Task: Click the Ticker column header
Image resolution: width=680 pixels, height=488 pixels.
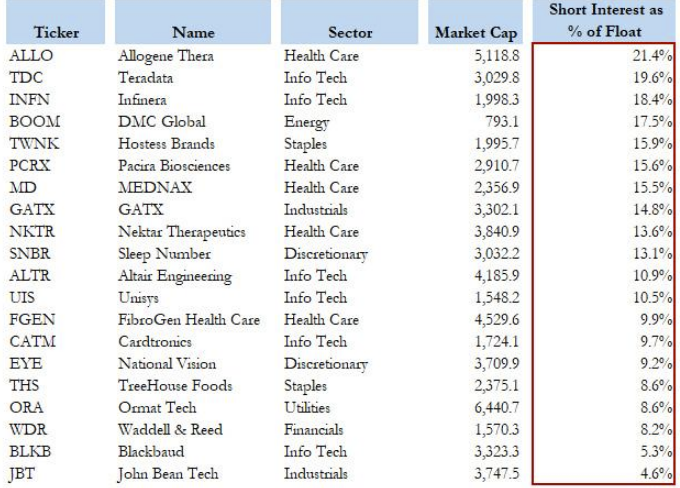Action: click(56, 33)
